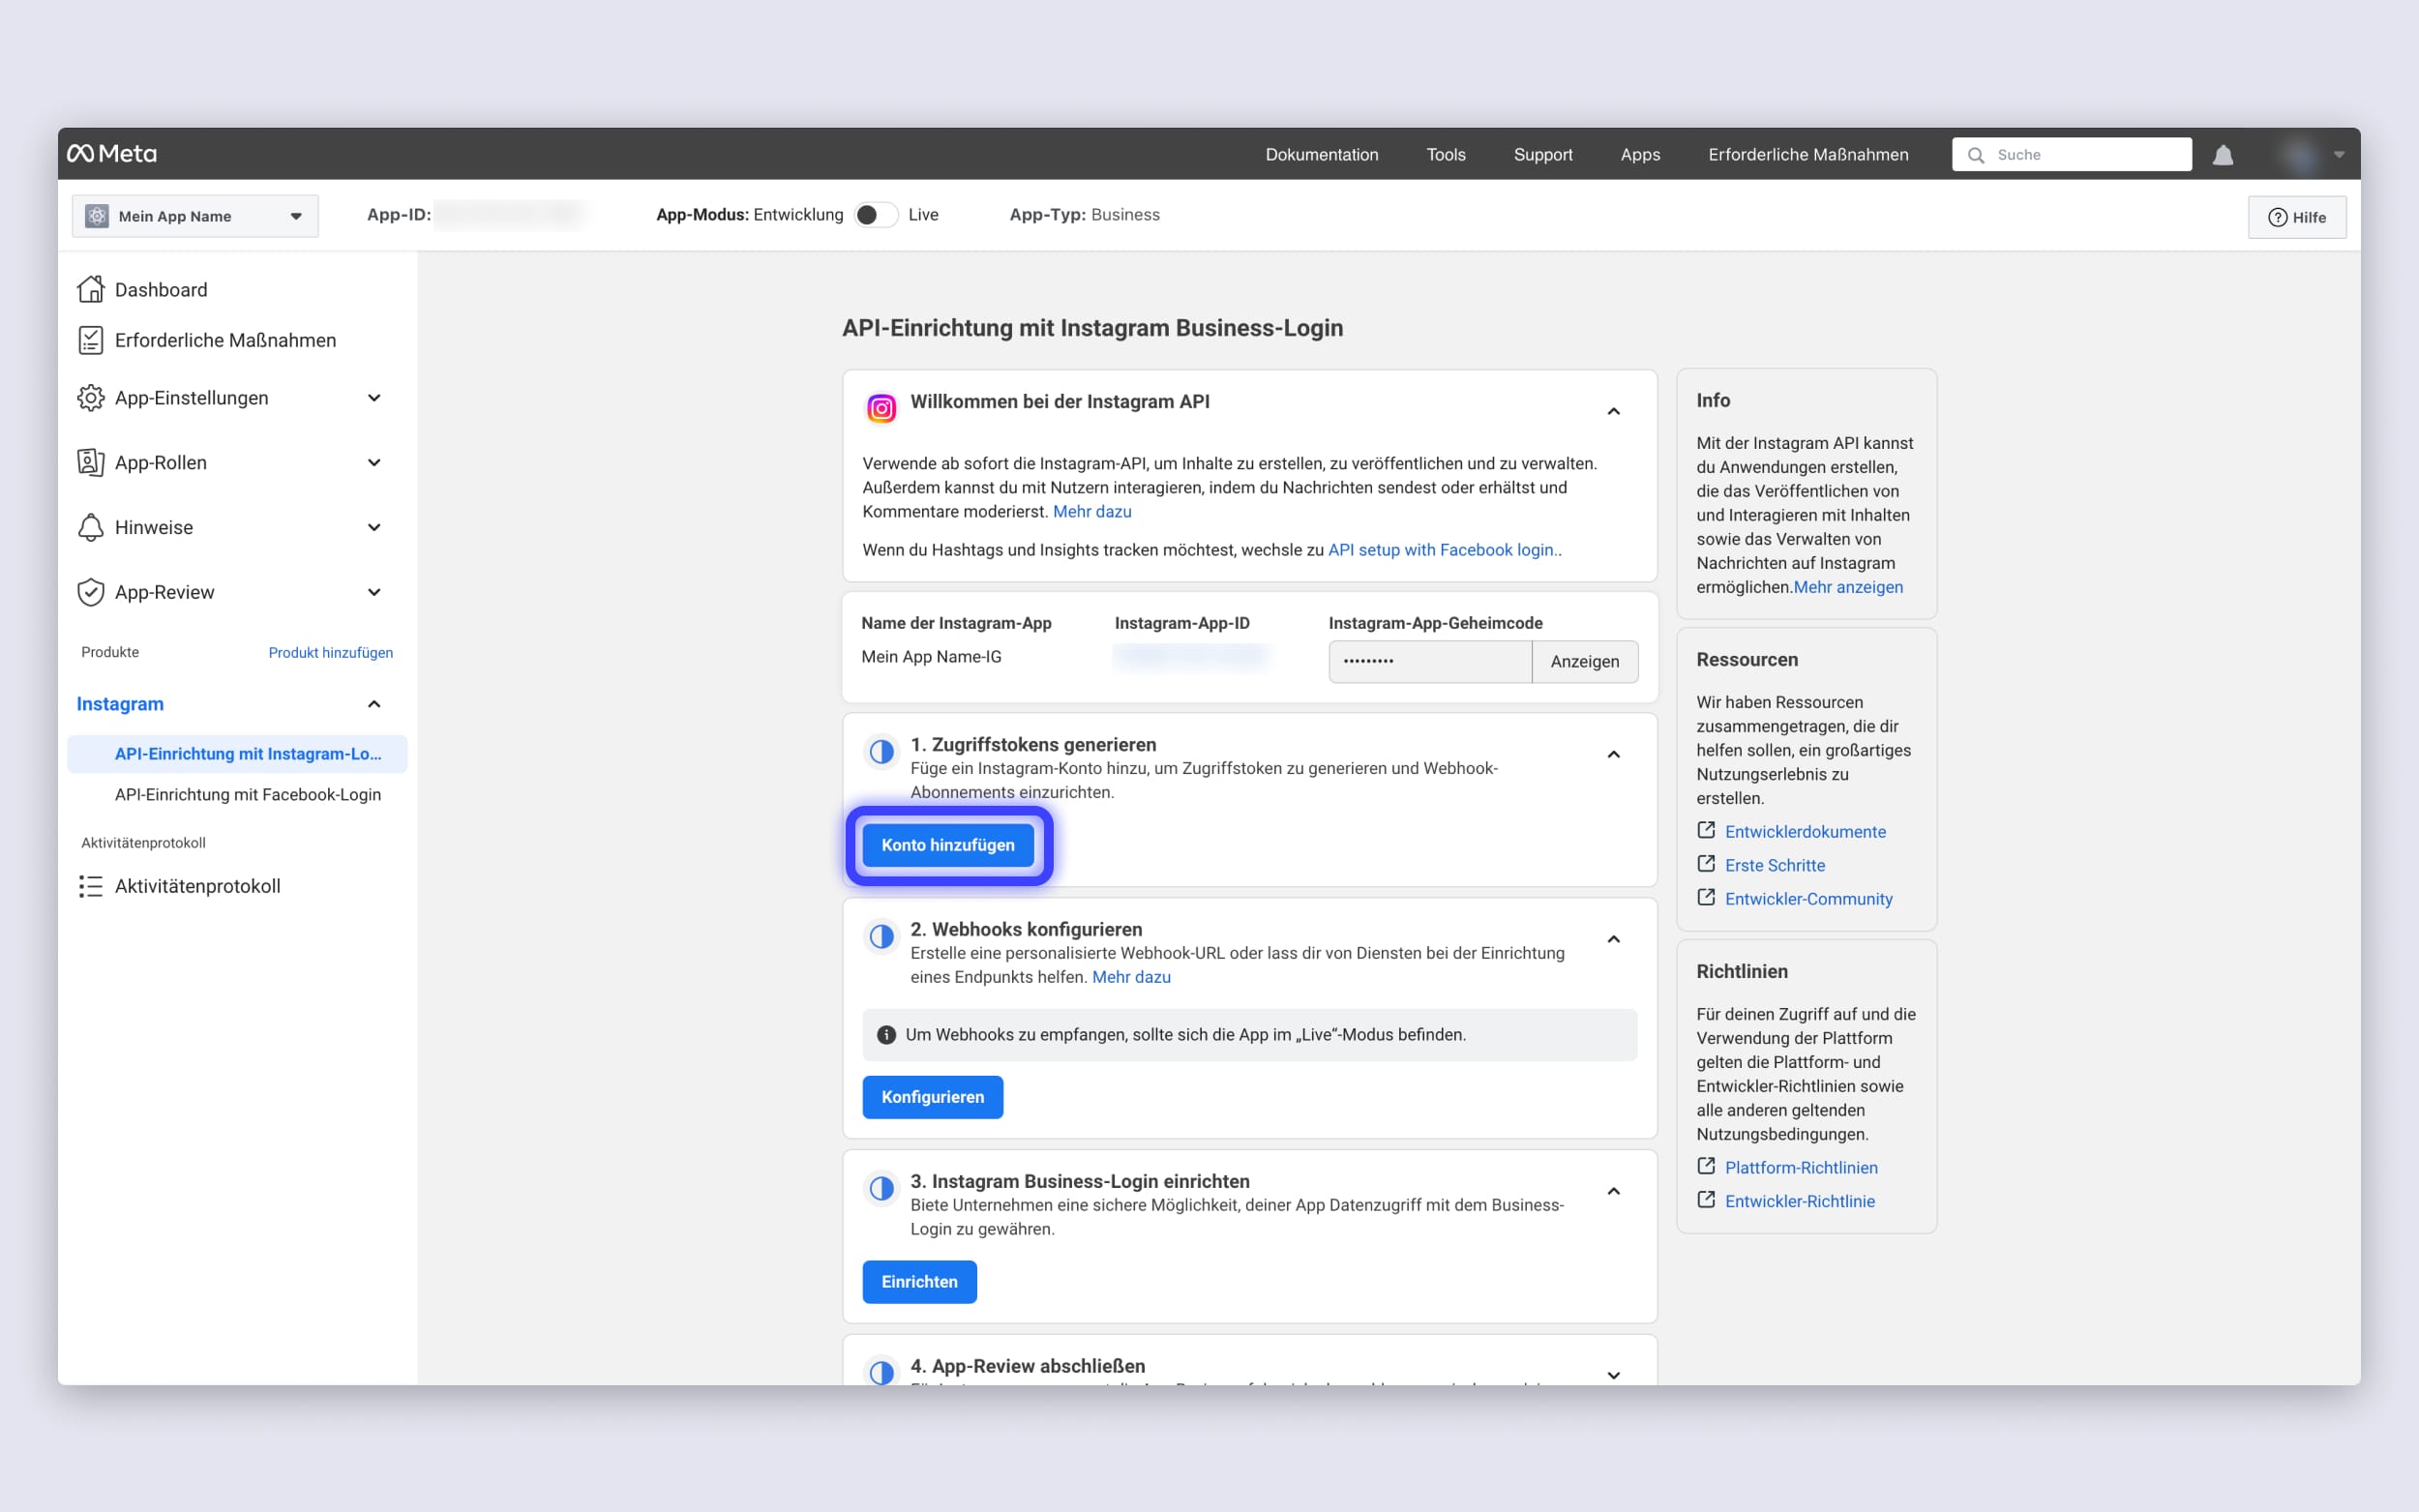2419x1512 pixels.
Task: Click the external link icon beside Entwickler-Community
Action: pyautogui.click(x=1706, y=898)
